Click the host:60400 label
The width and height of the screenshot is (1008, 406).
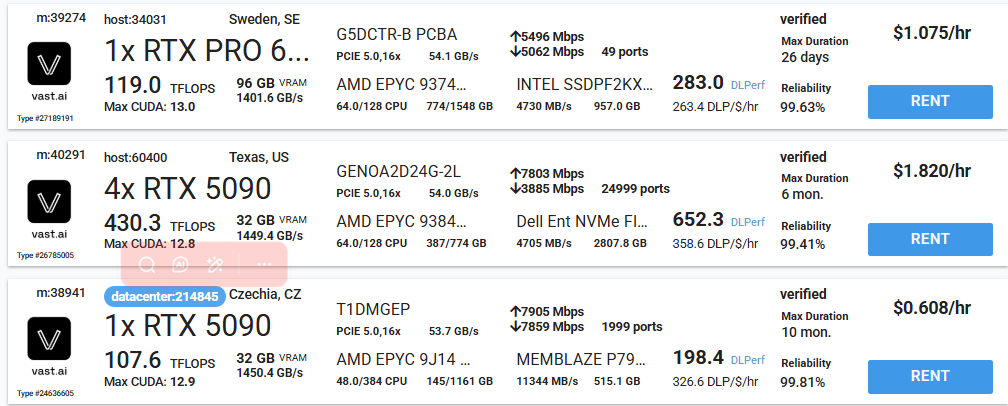pyautogui.click(x=136, y=157)
